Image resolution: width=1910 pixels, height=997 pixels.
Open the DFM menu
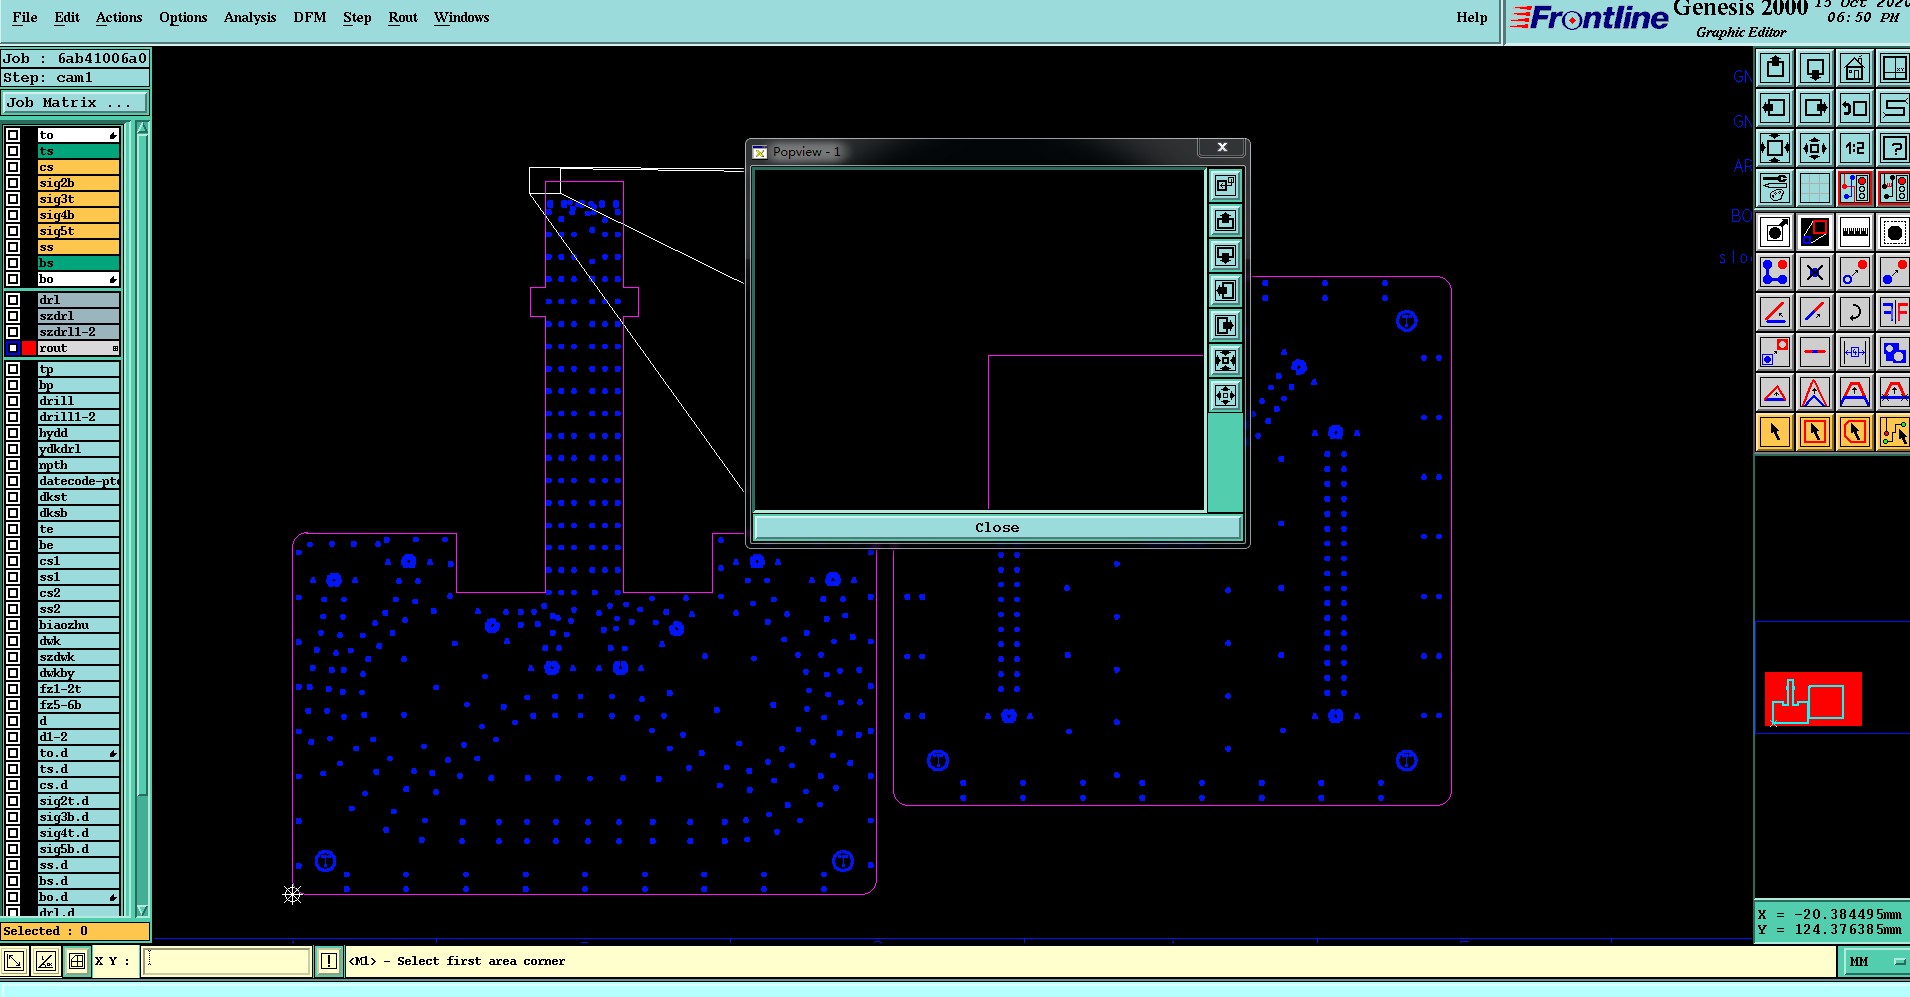pyautogui.click(x=310, y=17)
